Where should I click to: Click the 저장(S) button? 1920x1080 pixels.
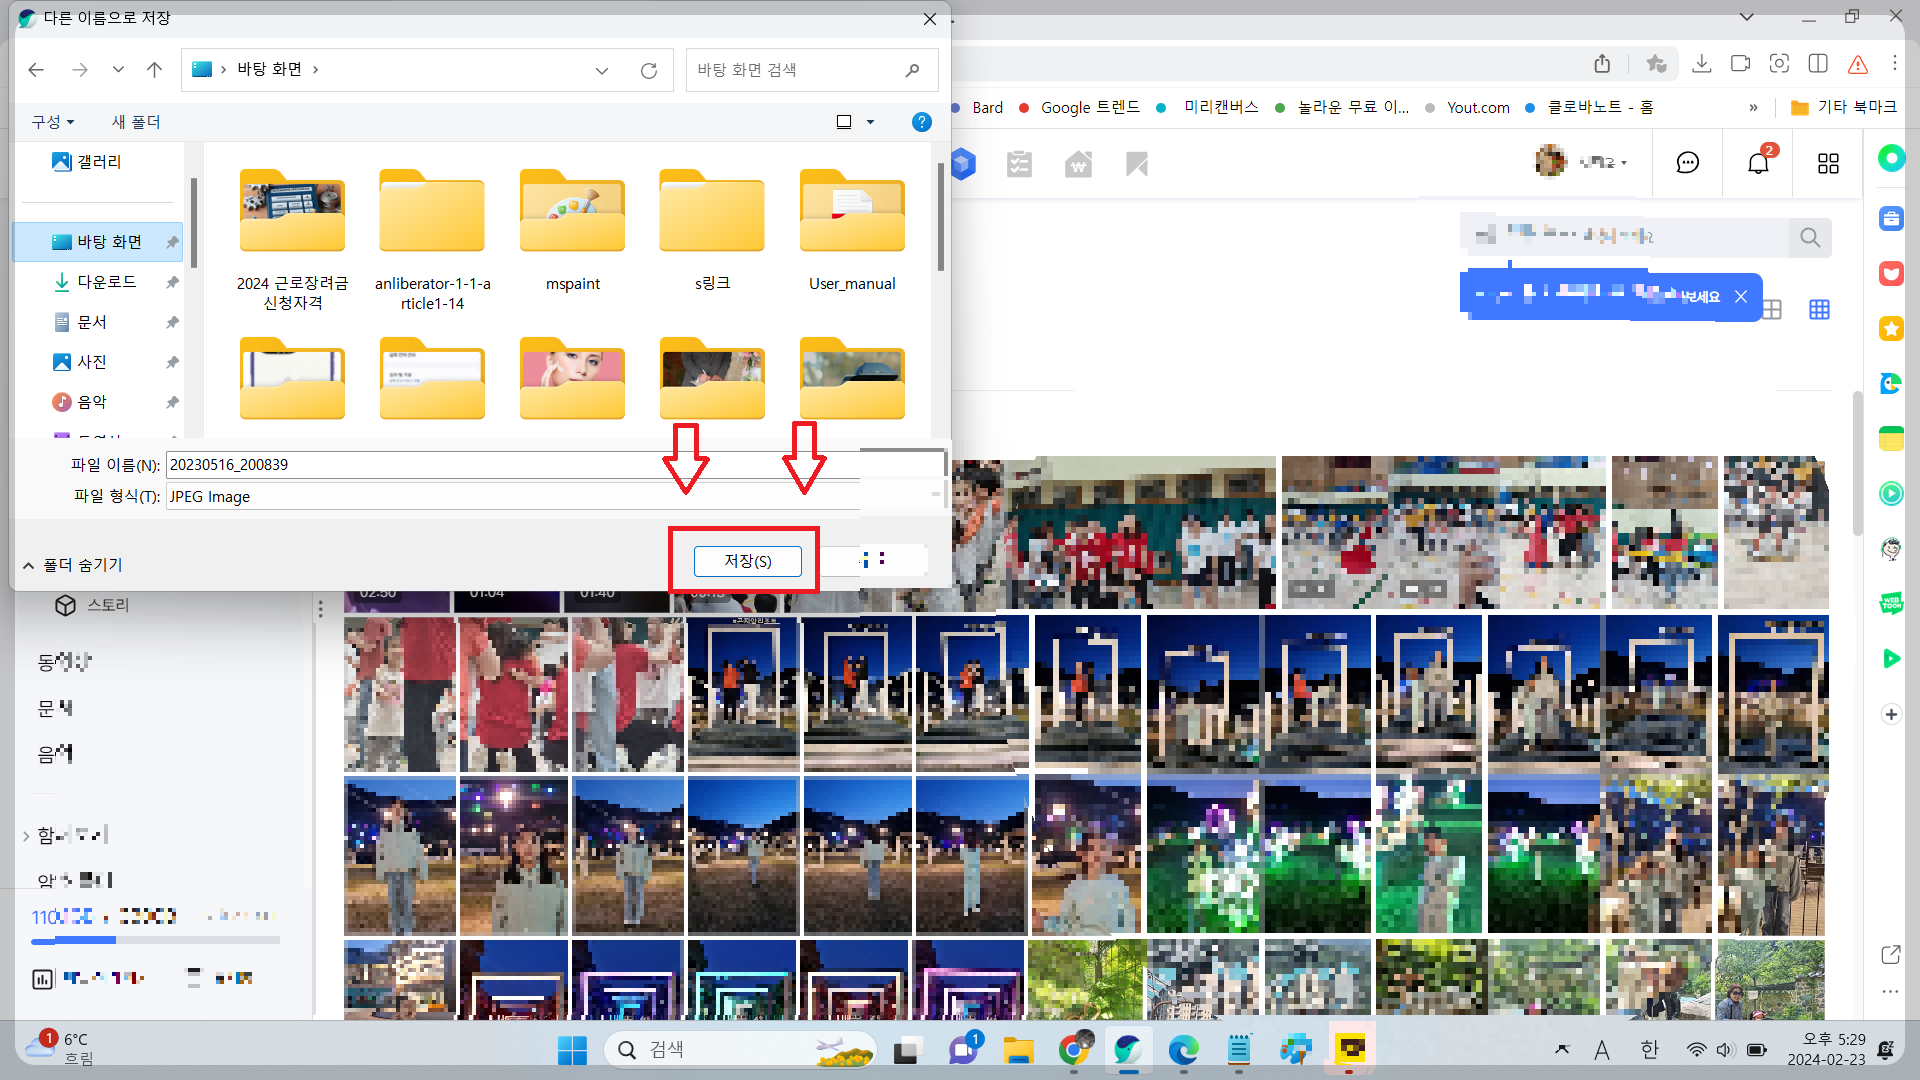click(747, 561)
